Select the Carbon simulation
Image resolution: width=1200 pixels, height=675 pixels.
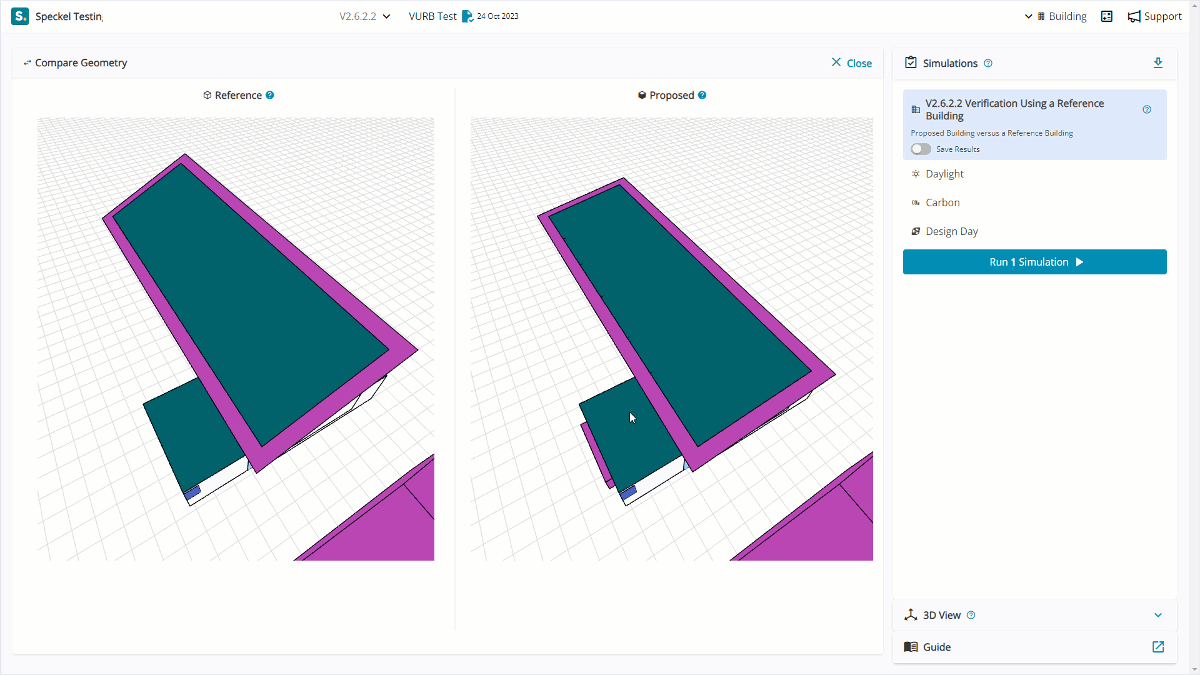942,203
